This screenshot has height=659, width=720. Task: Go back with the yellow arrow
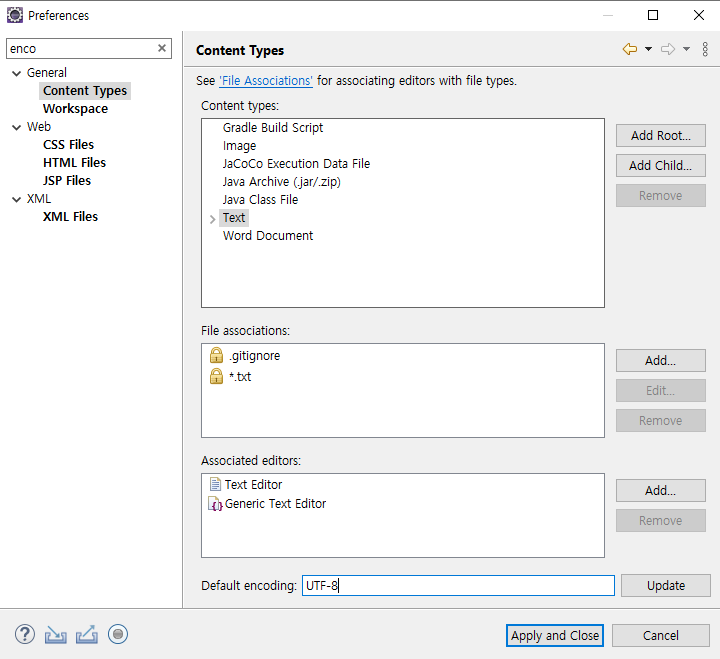point(630,49)
